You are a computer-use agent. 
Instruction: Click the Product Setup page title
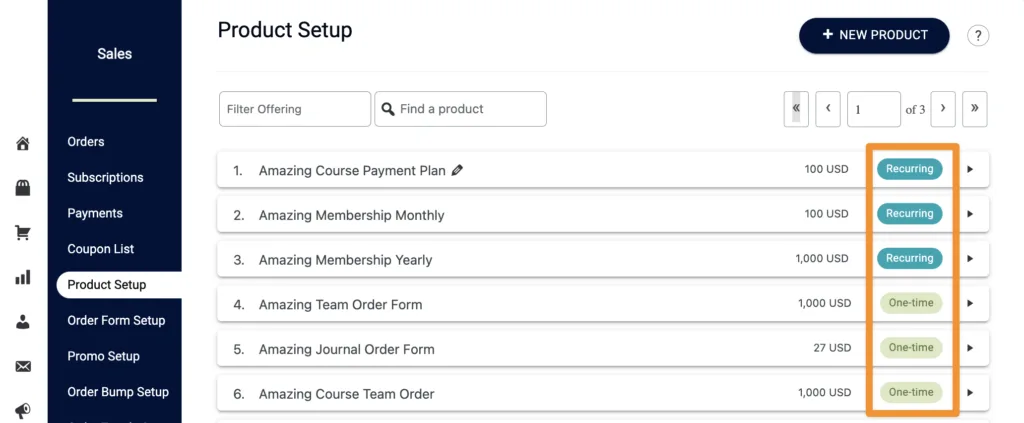point(285,30)
